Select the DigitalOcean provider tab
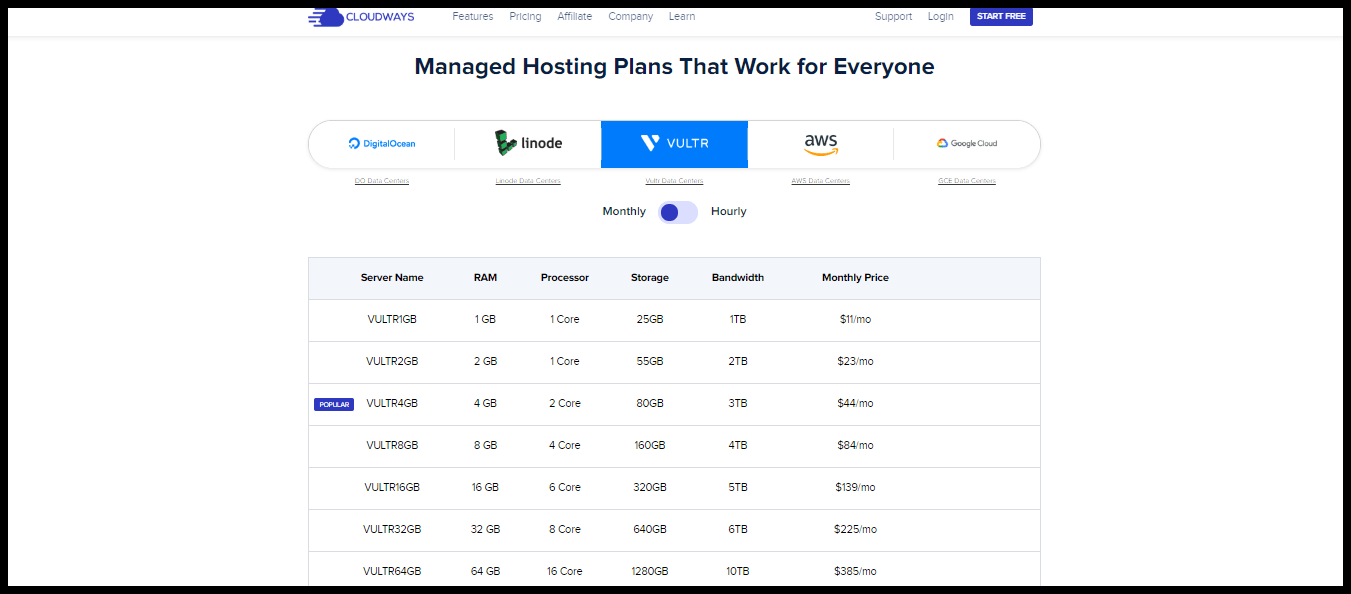This screenshot has height=594, width=1351. tap(382, 144)
